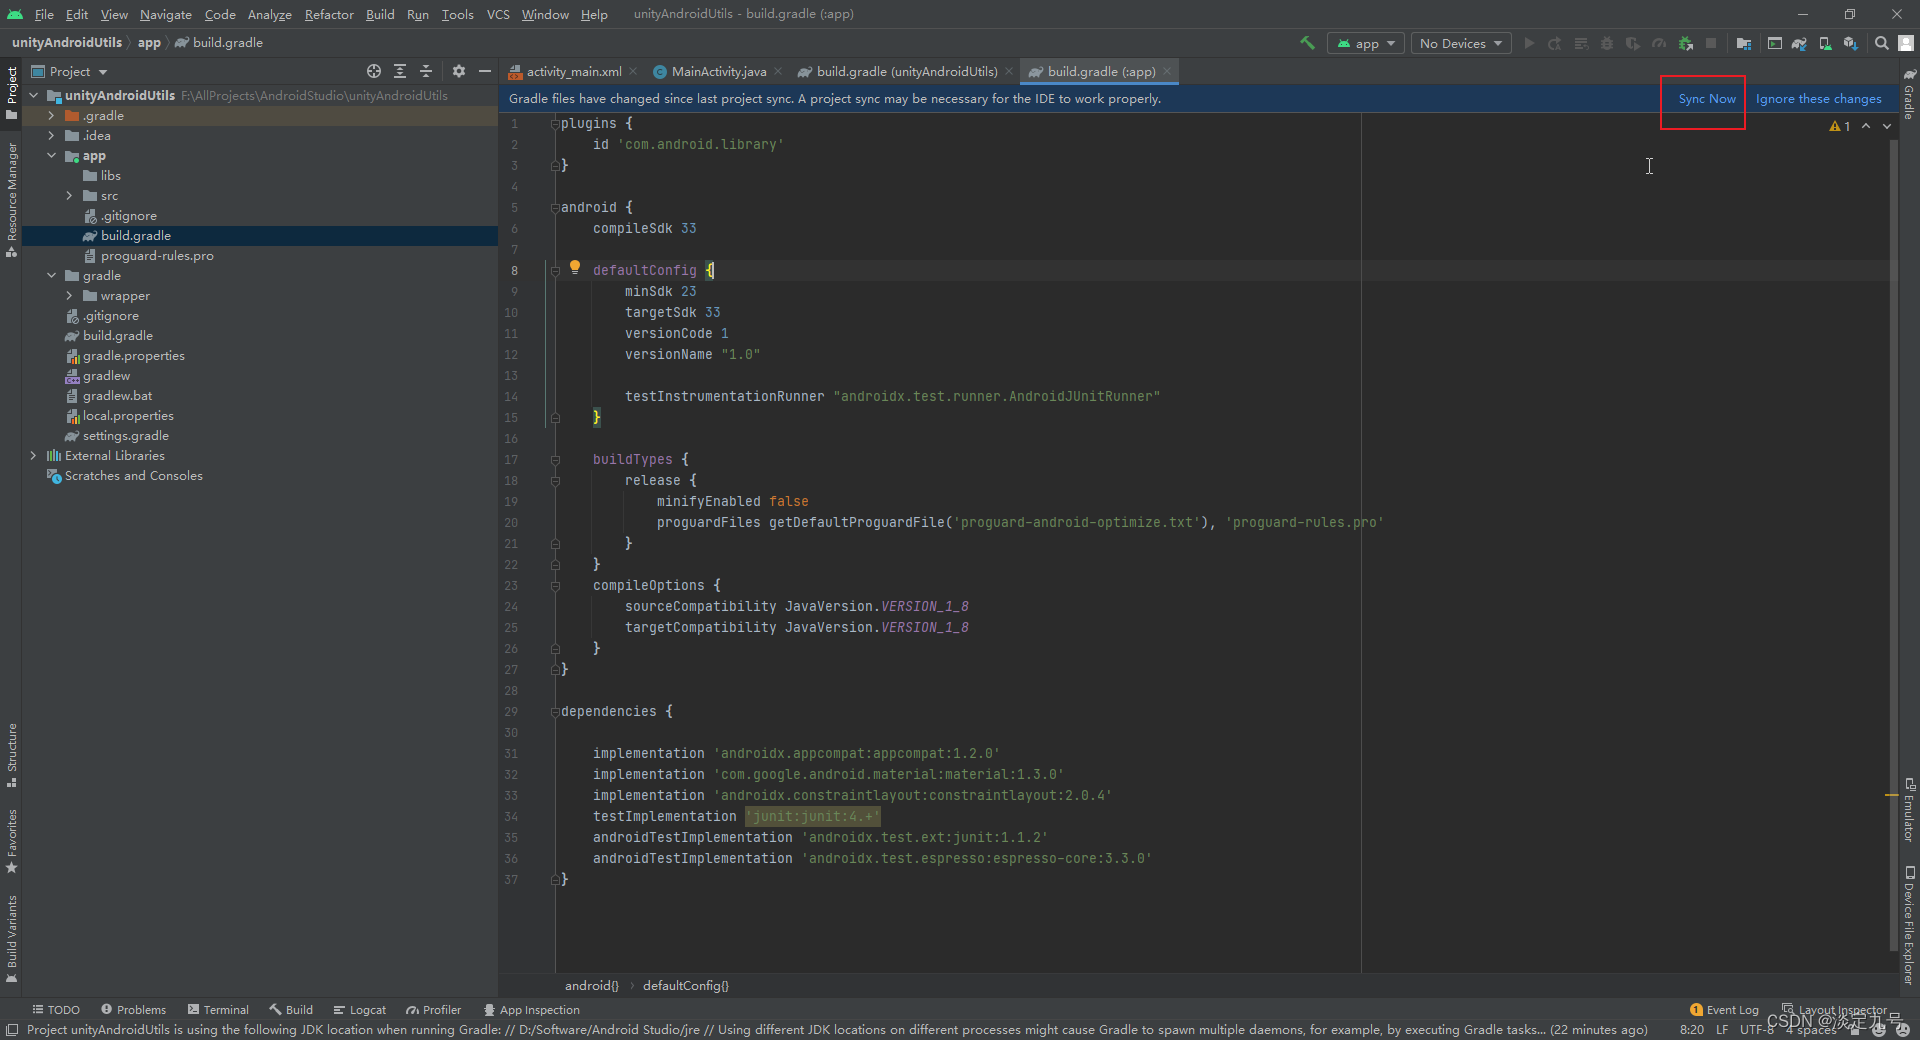1920x1040 pixels.
Task: Open Project panel gear options
Action: coord(459,71)
